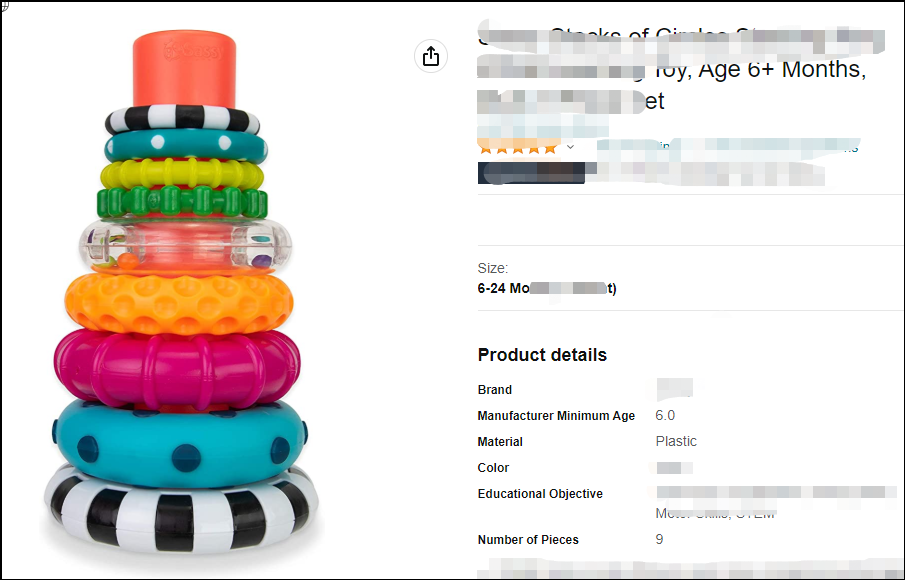Viewport: 905px width, 580px height.
Task: Click the share icon beside product image
Action: point(431,57)
